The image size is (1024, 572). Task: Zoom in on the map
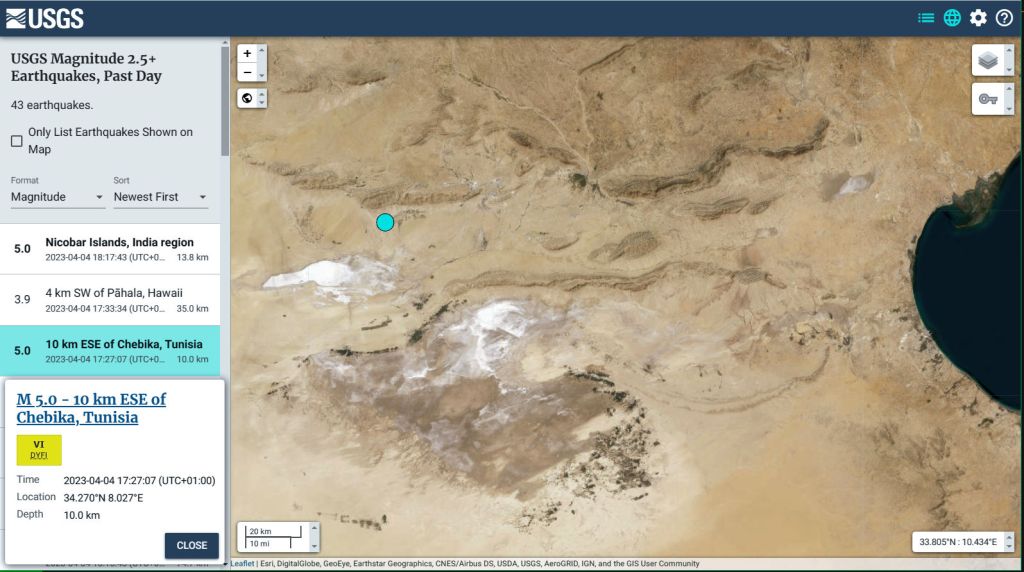[247, 53]
